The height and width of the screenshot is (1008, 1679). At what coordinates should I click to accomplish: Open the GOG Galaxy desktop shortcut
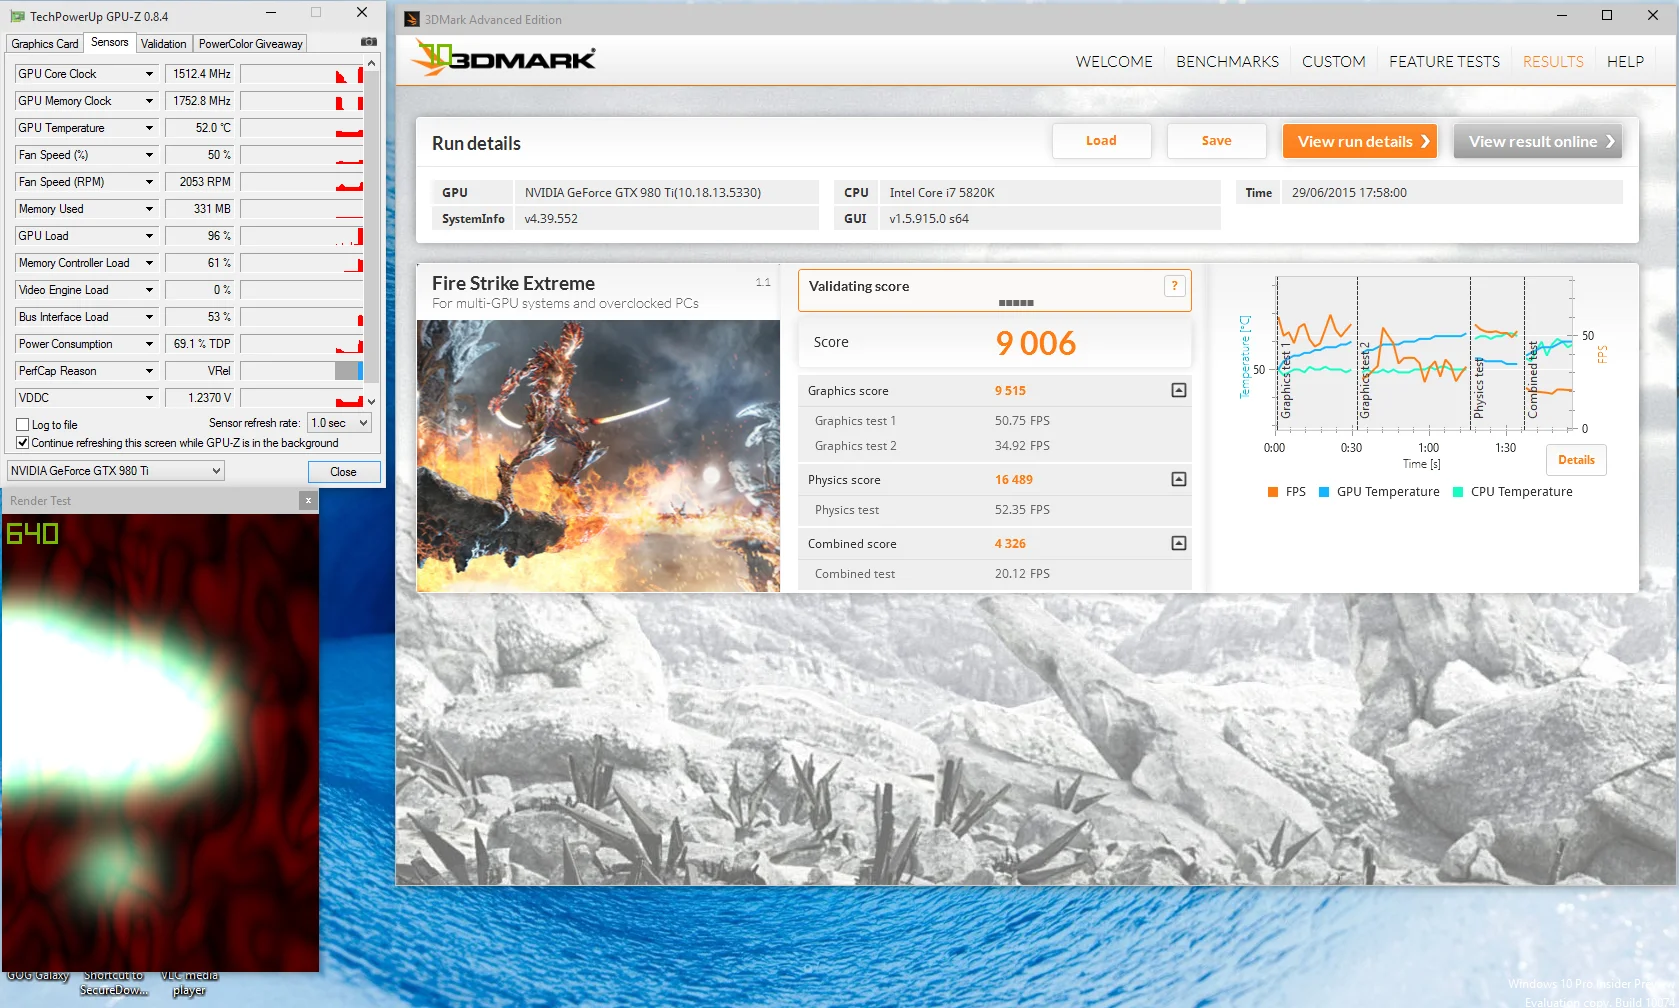coord(38,976)
